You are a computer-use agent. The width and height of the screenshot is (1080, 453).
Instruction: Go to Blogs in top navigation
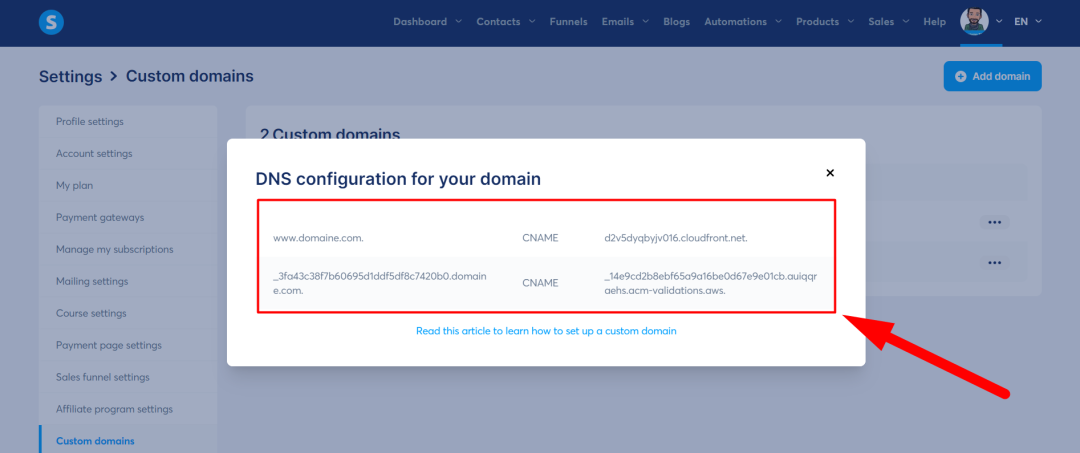(x=676, y=21)
